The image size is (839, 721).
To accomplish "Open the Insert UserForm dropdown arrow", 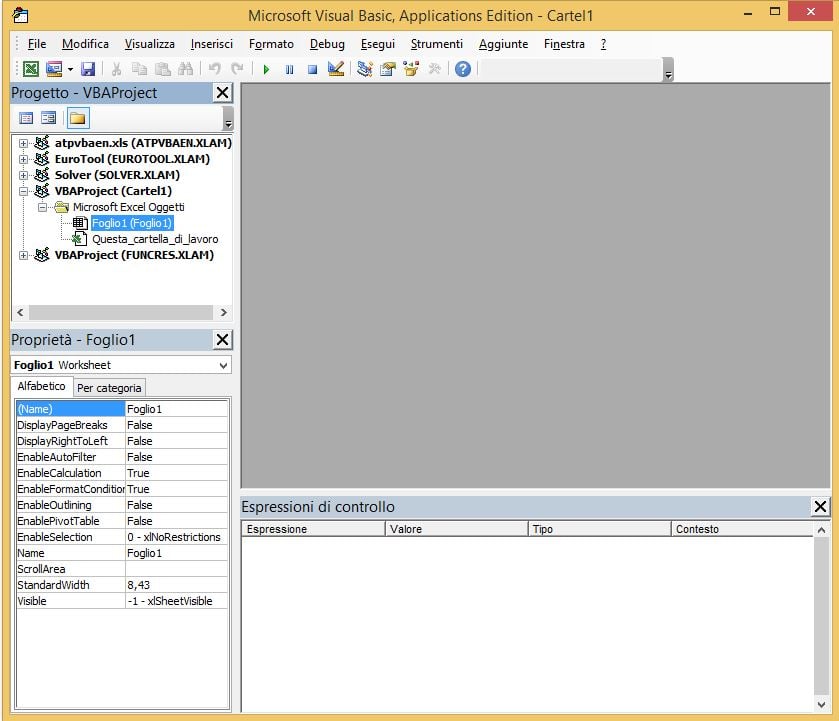I will pos(70,69).
